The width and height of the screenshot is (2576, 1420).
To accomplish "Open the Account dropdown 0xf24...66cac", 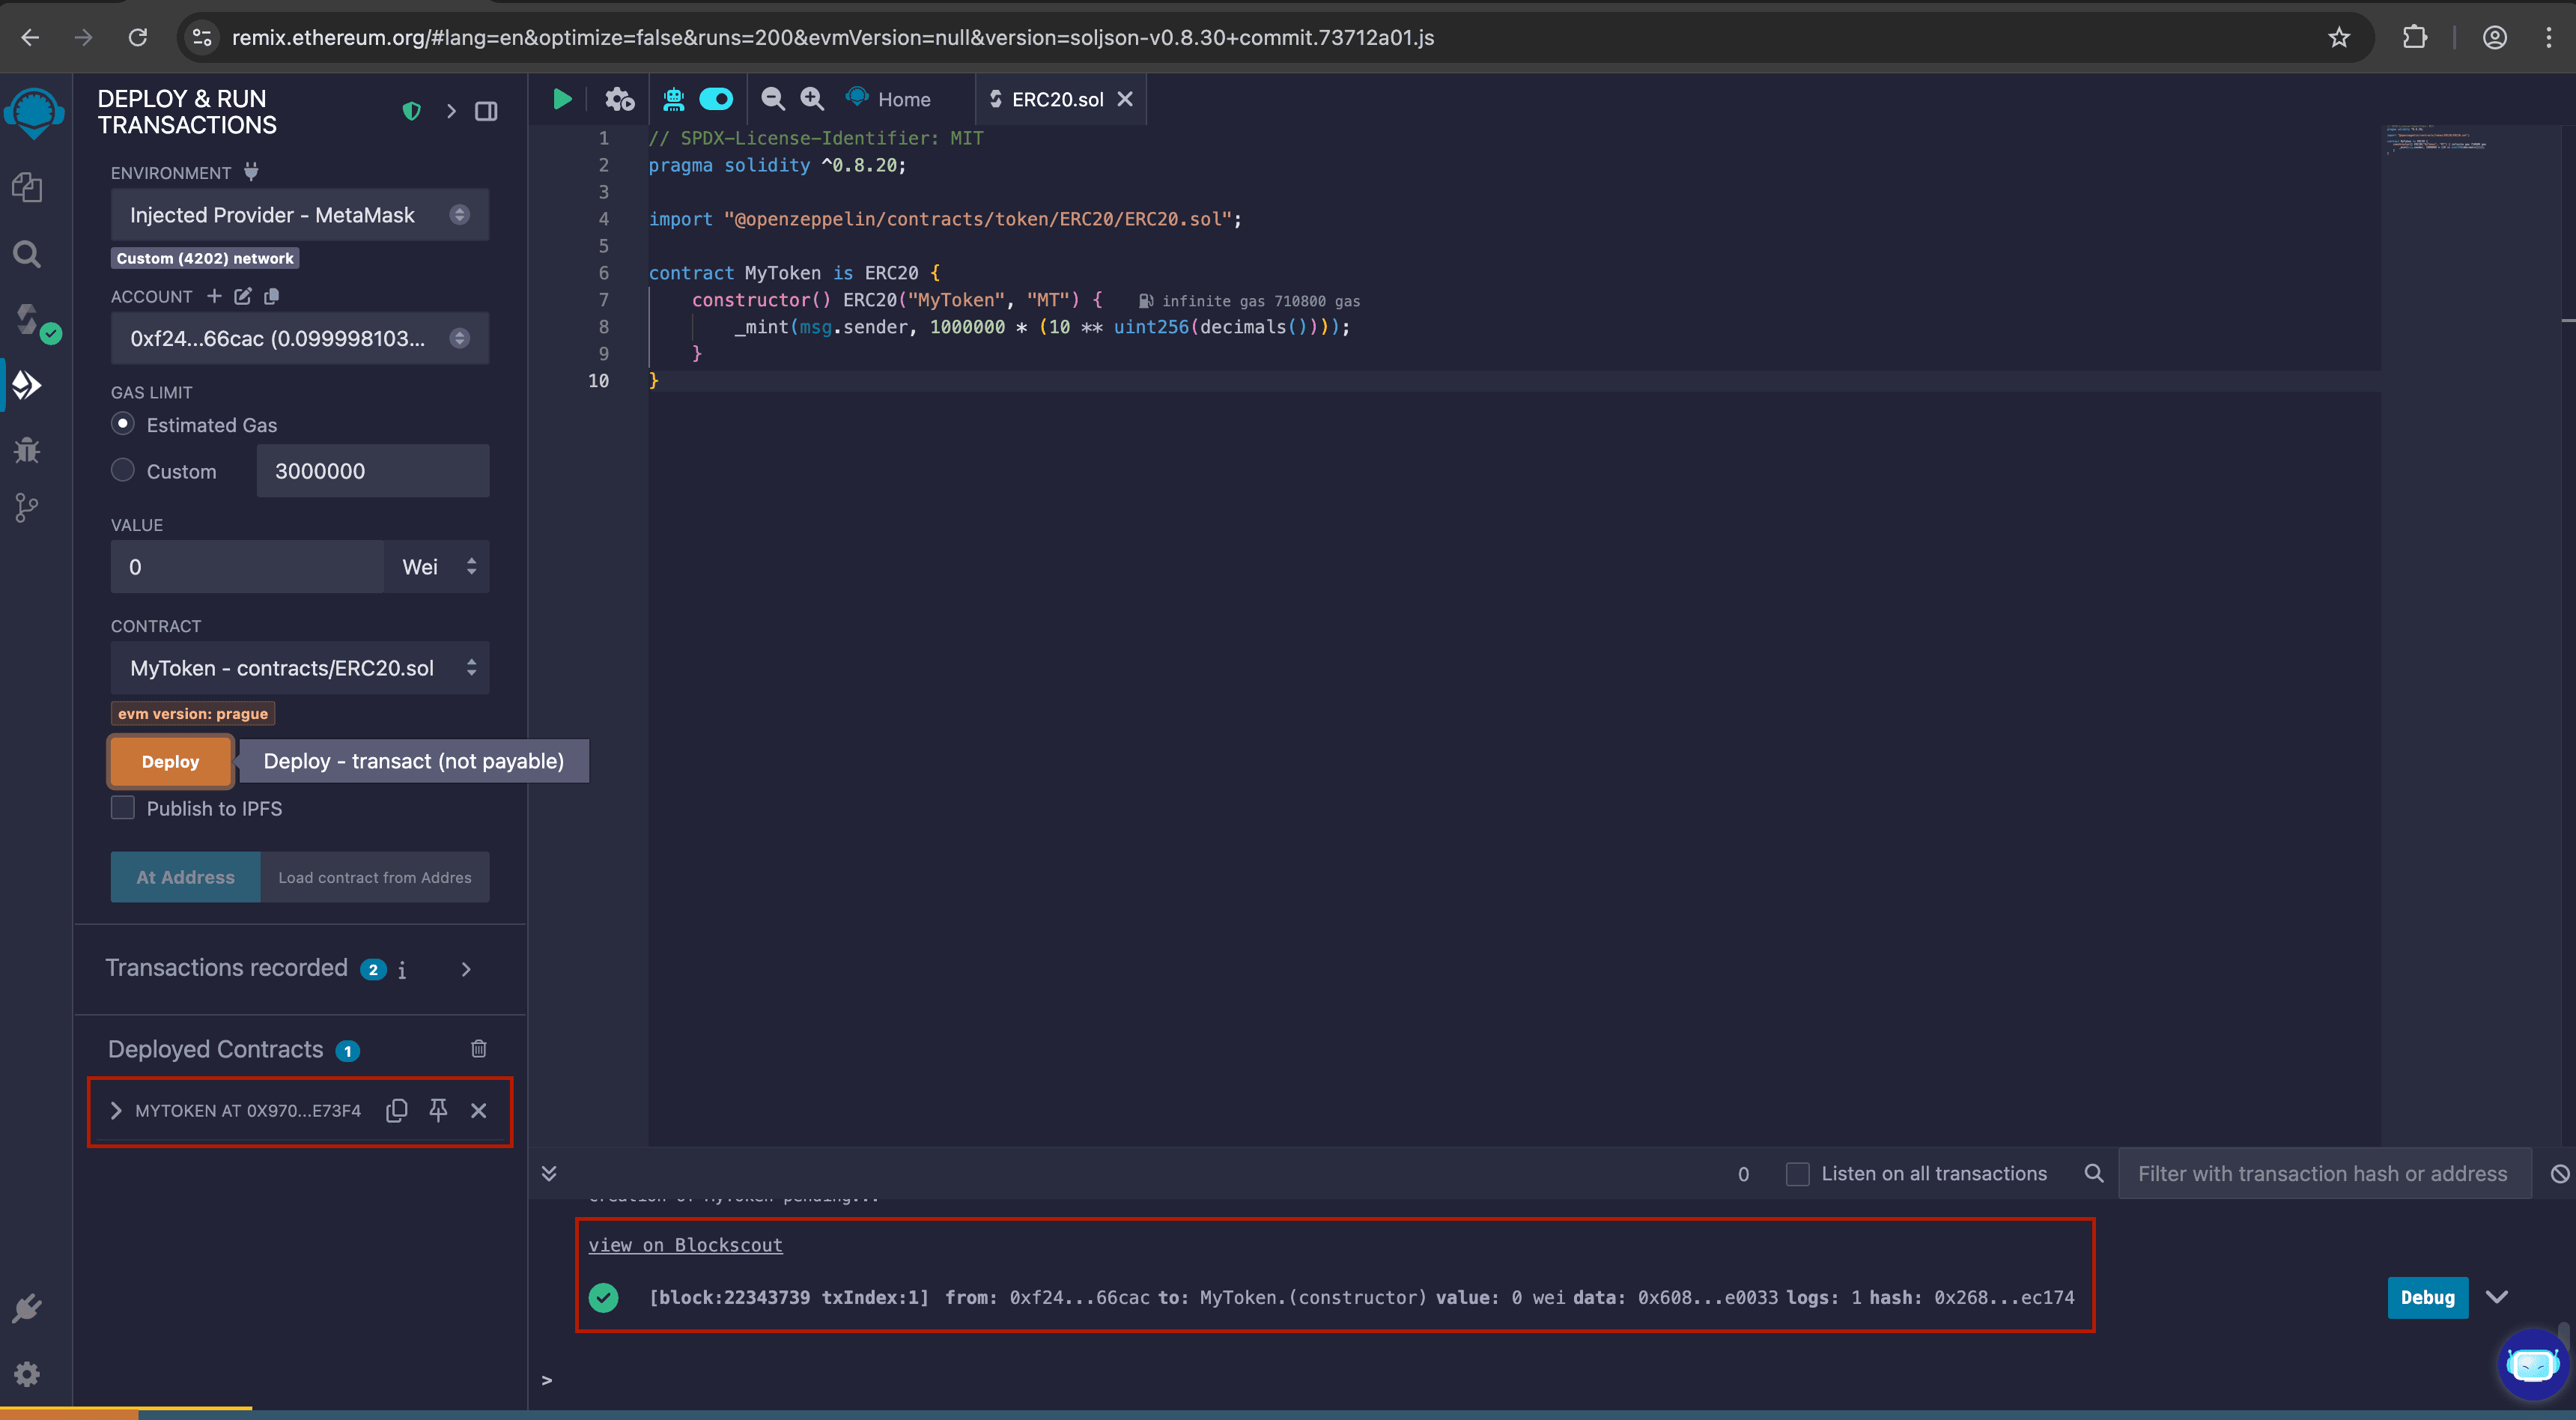I will tap(300, 338).
